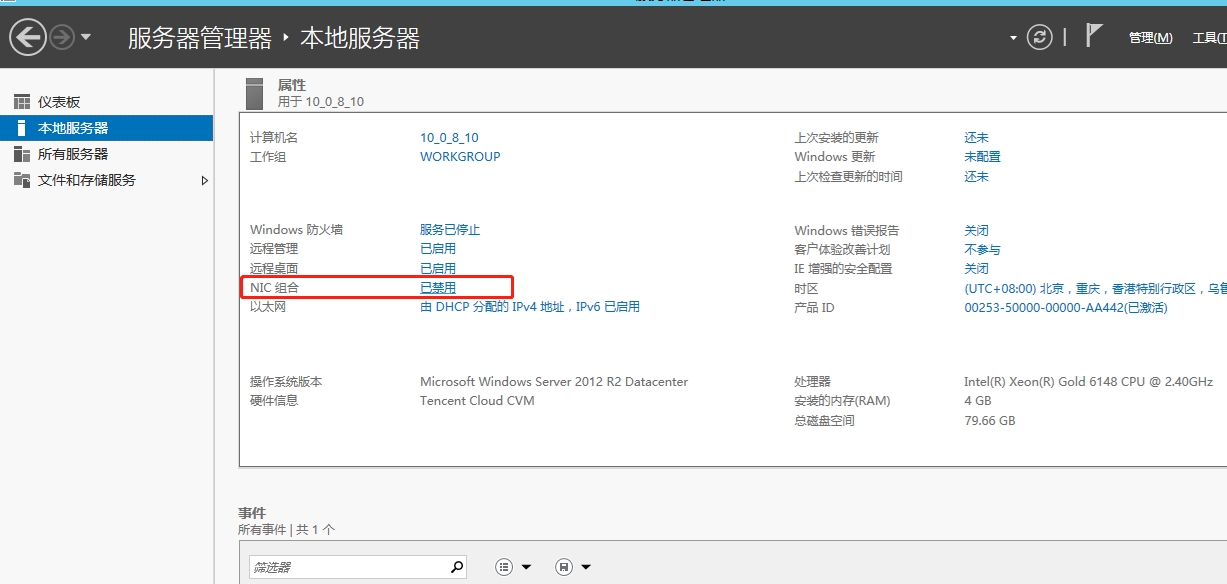Click the forward navigation arrow button
This screenshot has width=1227, height=584.
pyautogui.click(x=62, y=38)
